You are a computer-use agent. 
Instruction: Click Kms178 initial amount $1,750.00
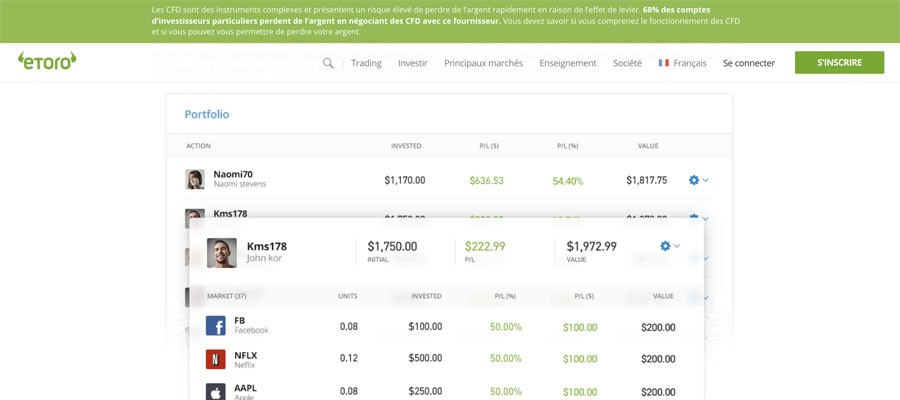(393, 246)
